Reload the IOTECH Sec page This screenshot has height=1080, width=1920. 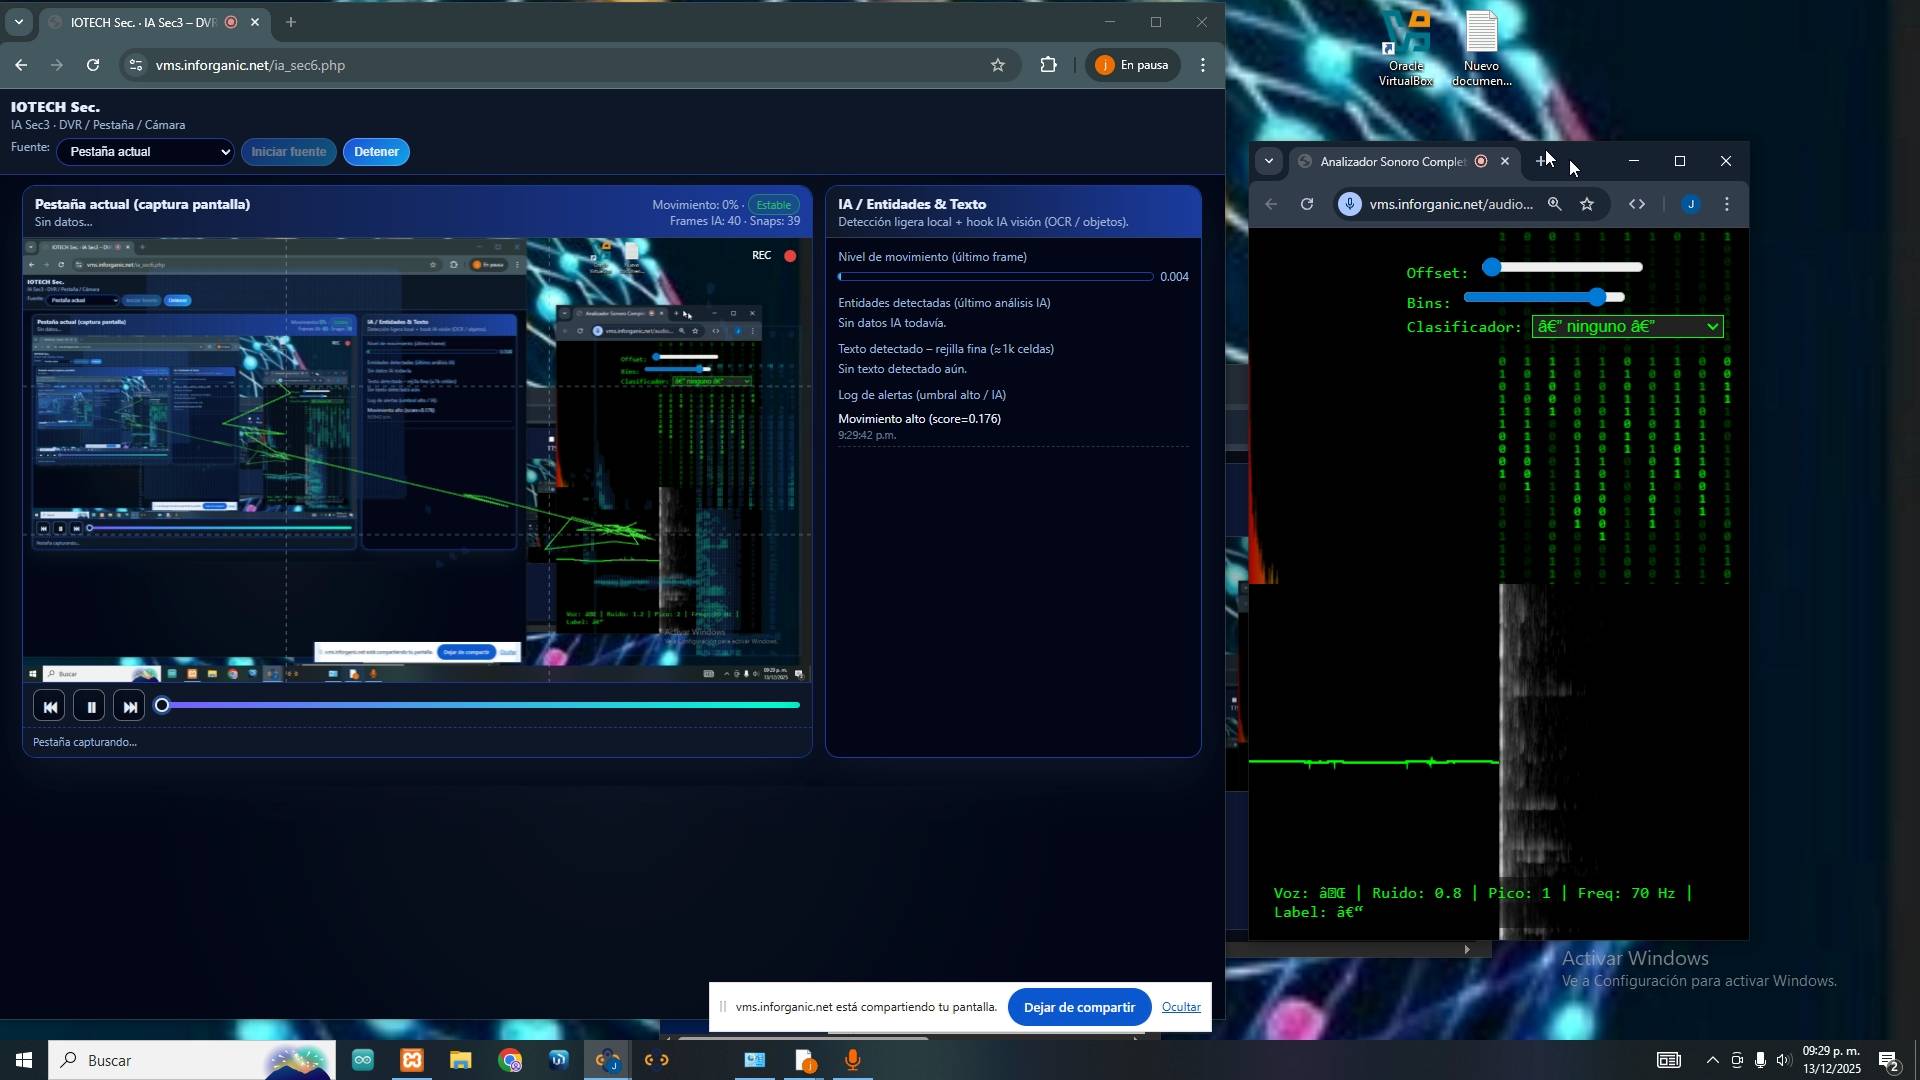click(x=93, y=65)
